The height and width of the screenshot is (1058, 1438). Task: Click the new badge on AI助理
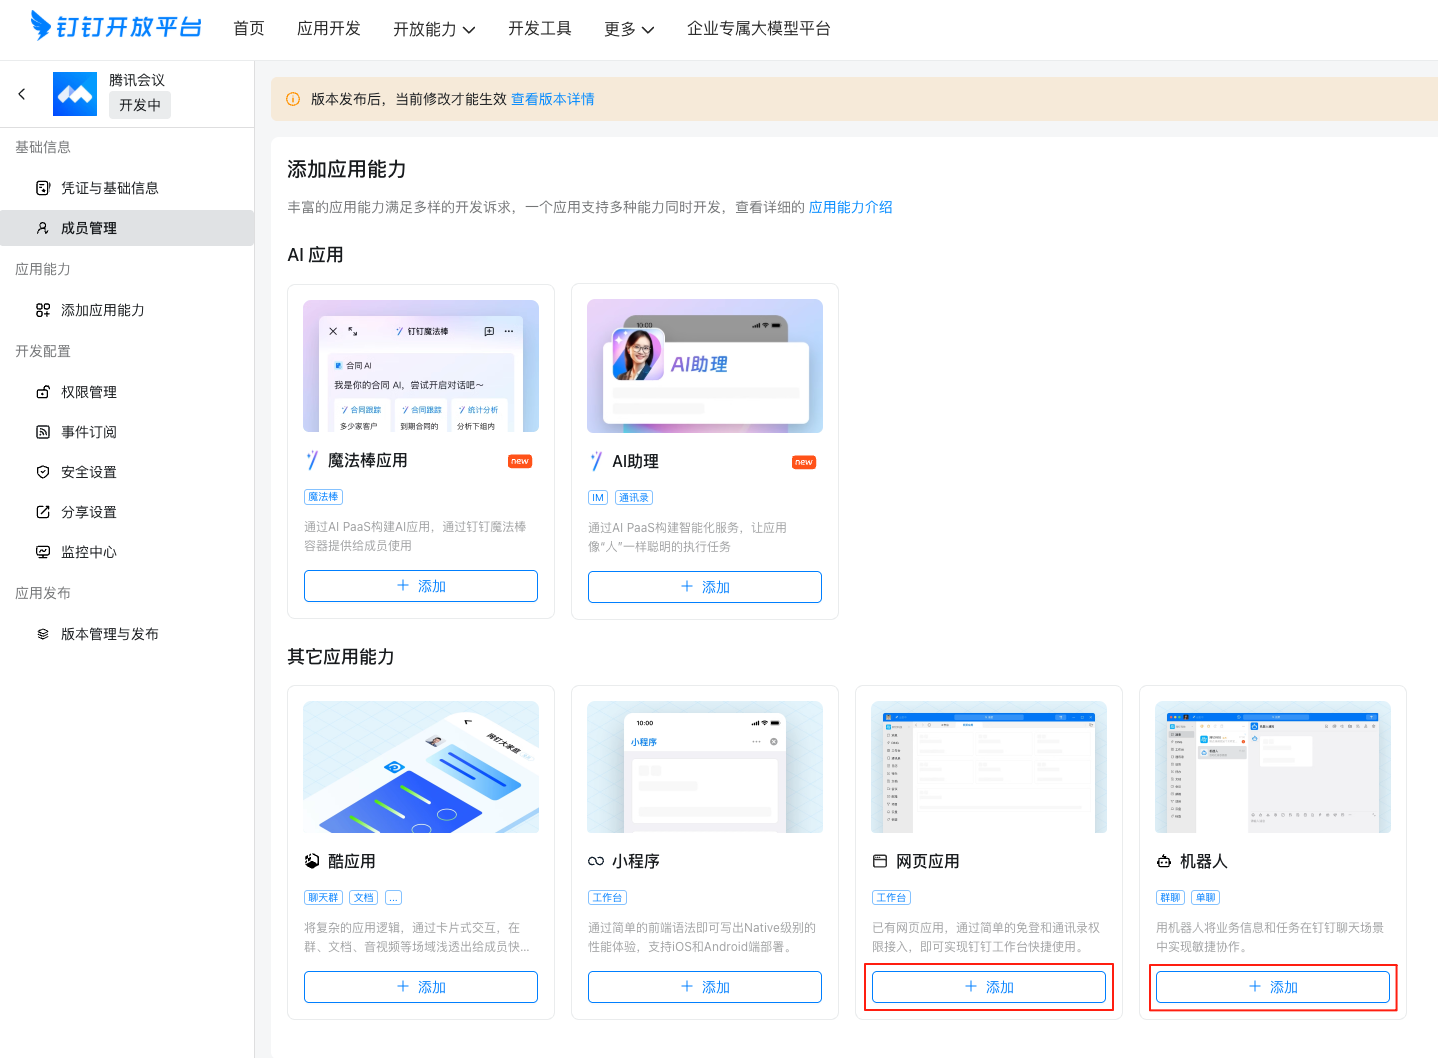(x=804, y=462)
